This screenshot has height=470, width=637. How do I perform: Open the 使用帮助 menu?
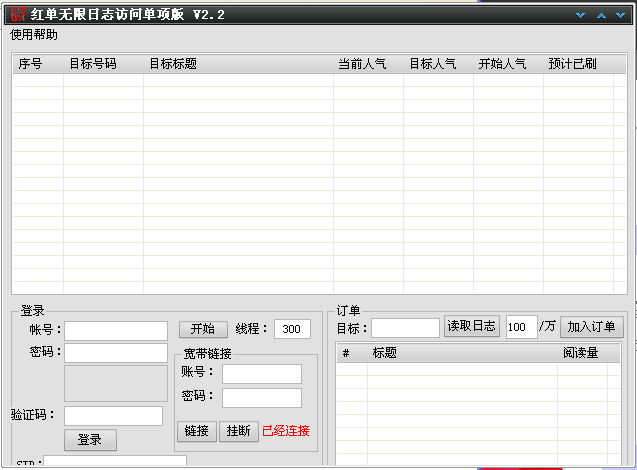[x=34, y=35]
